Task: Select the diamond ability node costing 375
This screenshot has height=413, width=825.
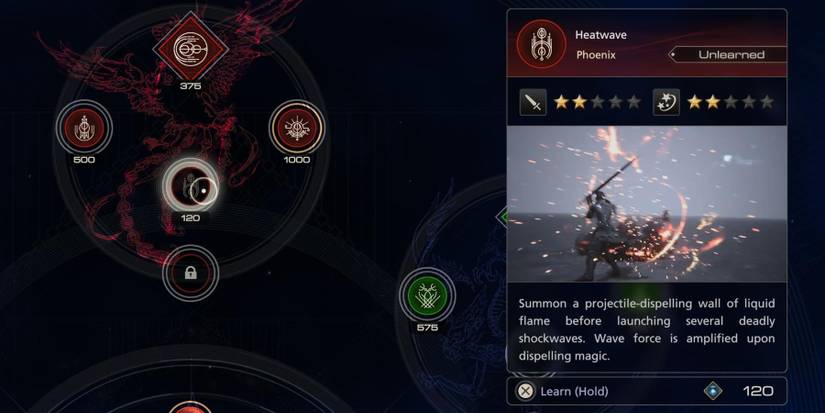Action: click(190, 48)
